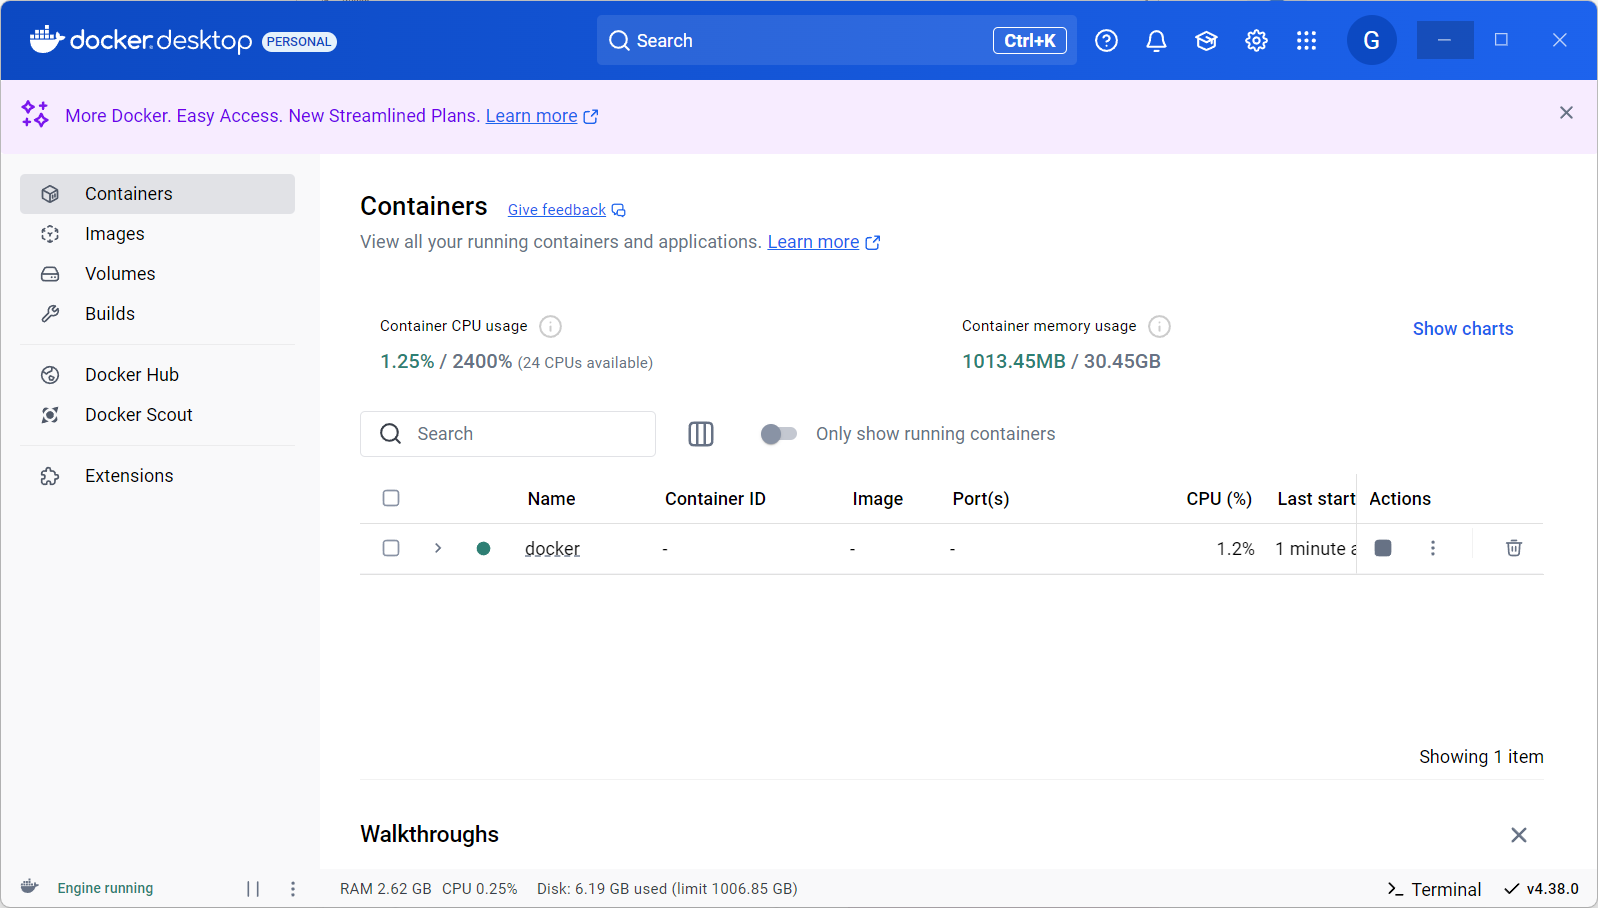Image resolution: width=1598 pixels, height=908 pixels.
Task: Click Engine running status text
Action: point(105,888)
